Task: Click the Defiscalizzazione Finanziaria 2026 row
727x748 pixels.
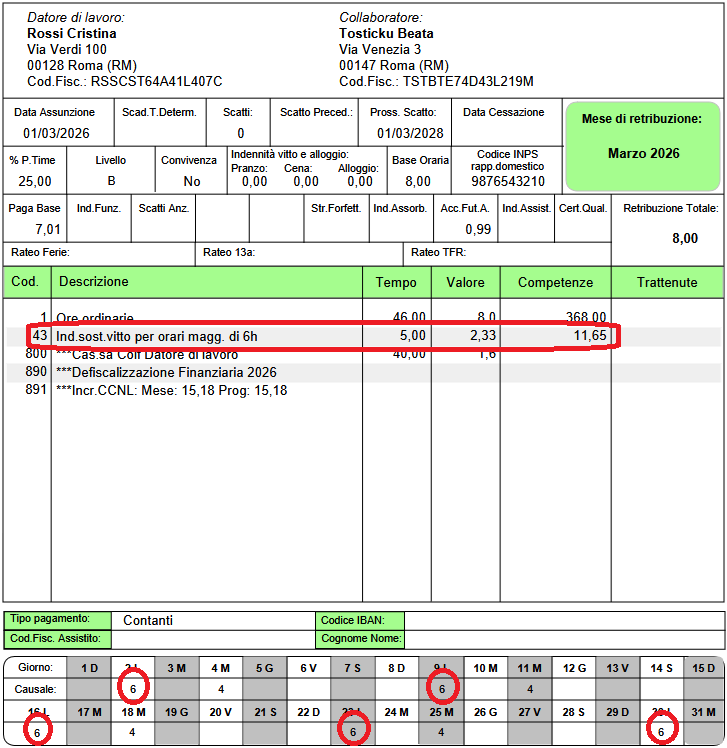Action: point(167,372)
